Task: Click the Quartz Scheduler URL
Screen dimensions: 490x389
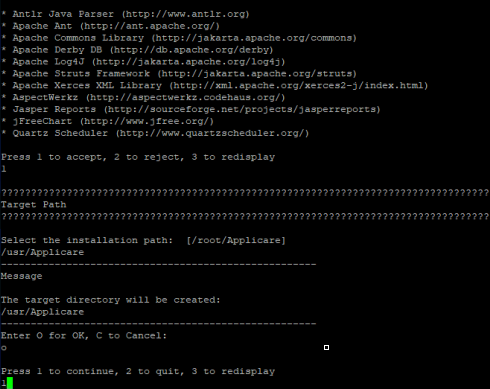Action: 212,133
